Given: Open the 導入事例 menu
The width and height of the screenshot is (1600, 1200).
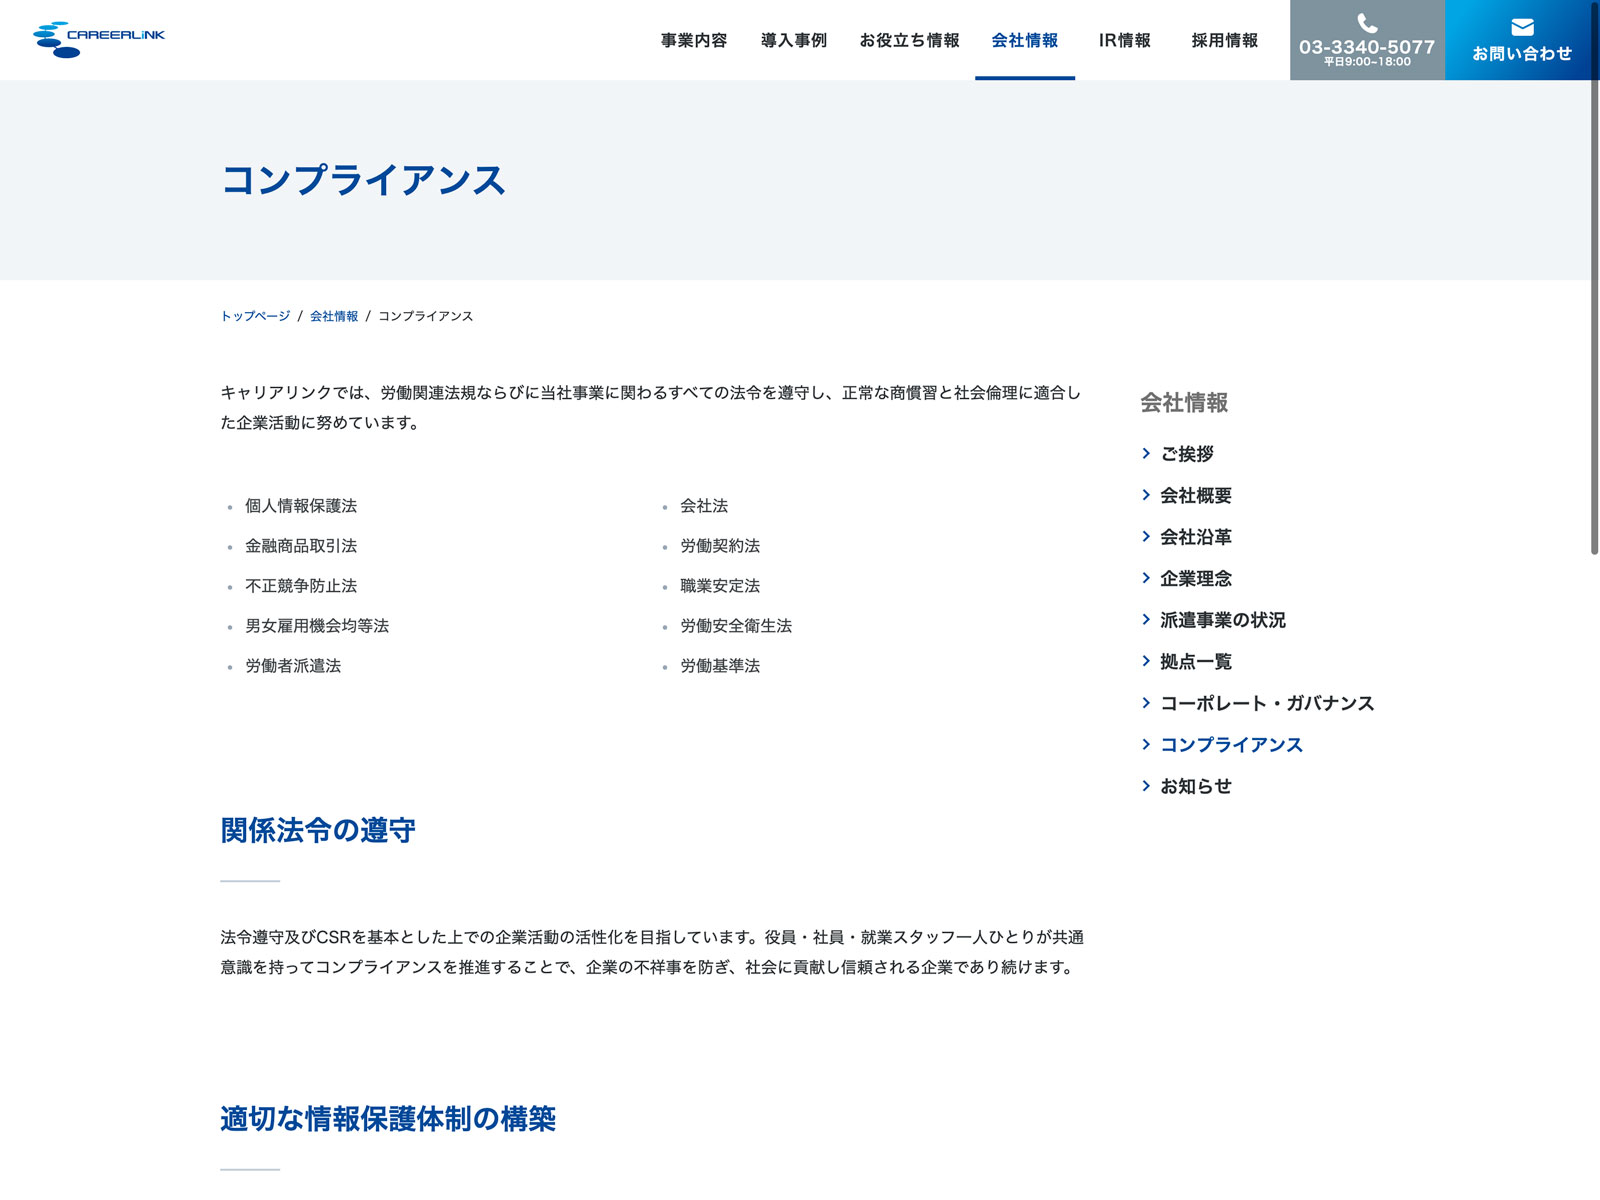Looking at the screenshot, I should [x=794, y=40].
